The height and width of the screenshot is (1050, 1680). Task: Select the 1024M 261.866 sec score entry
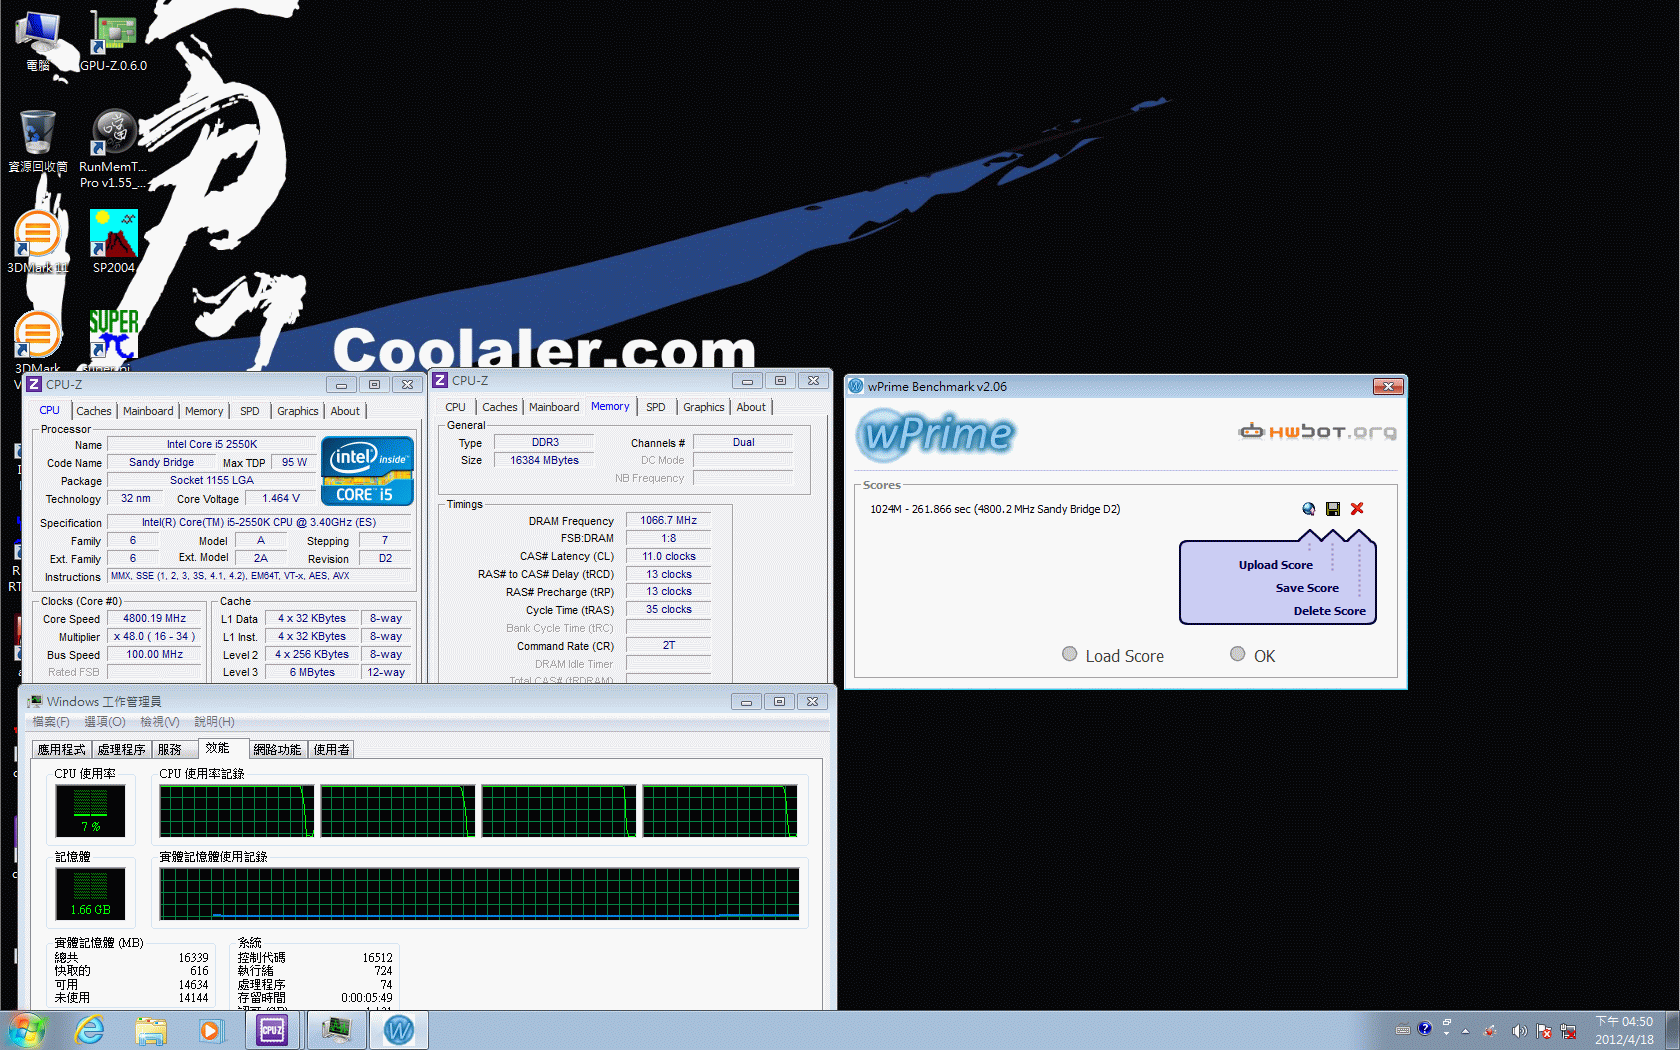pos(995,509)
